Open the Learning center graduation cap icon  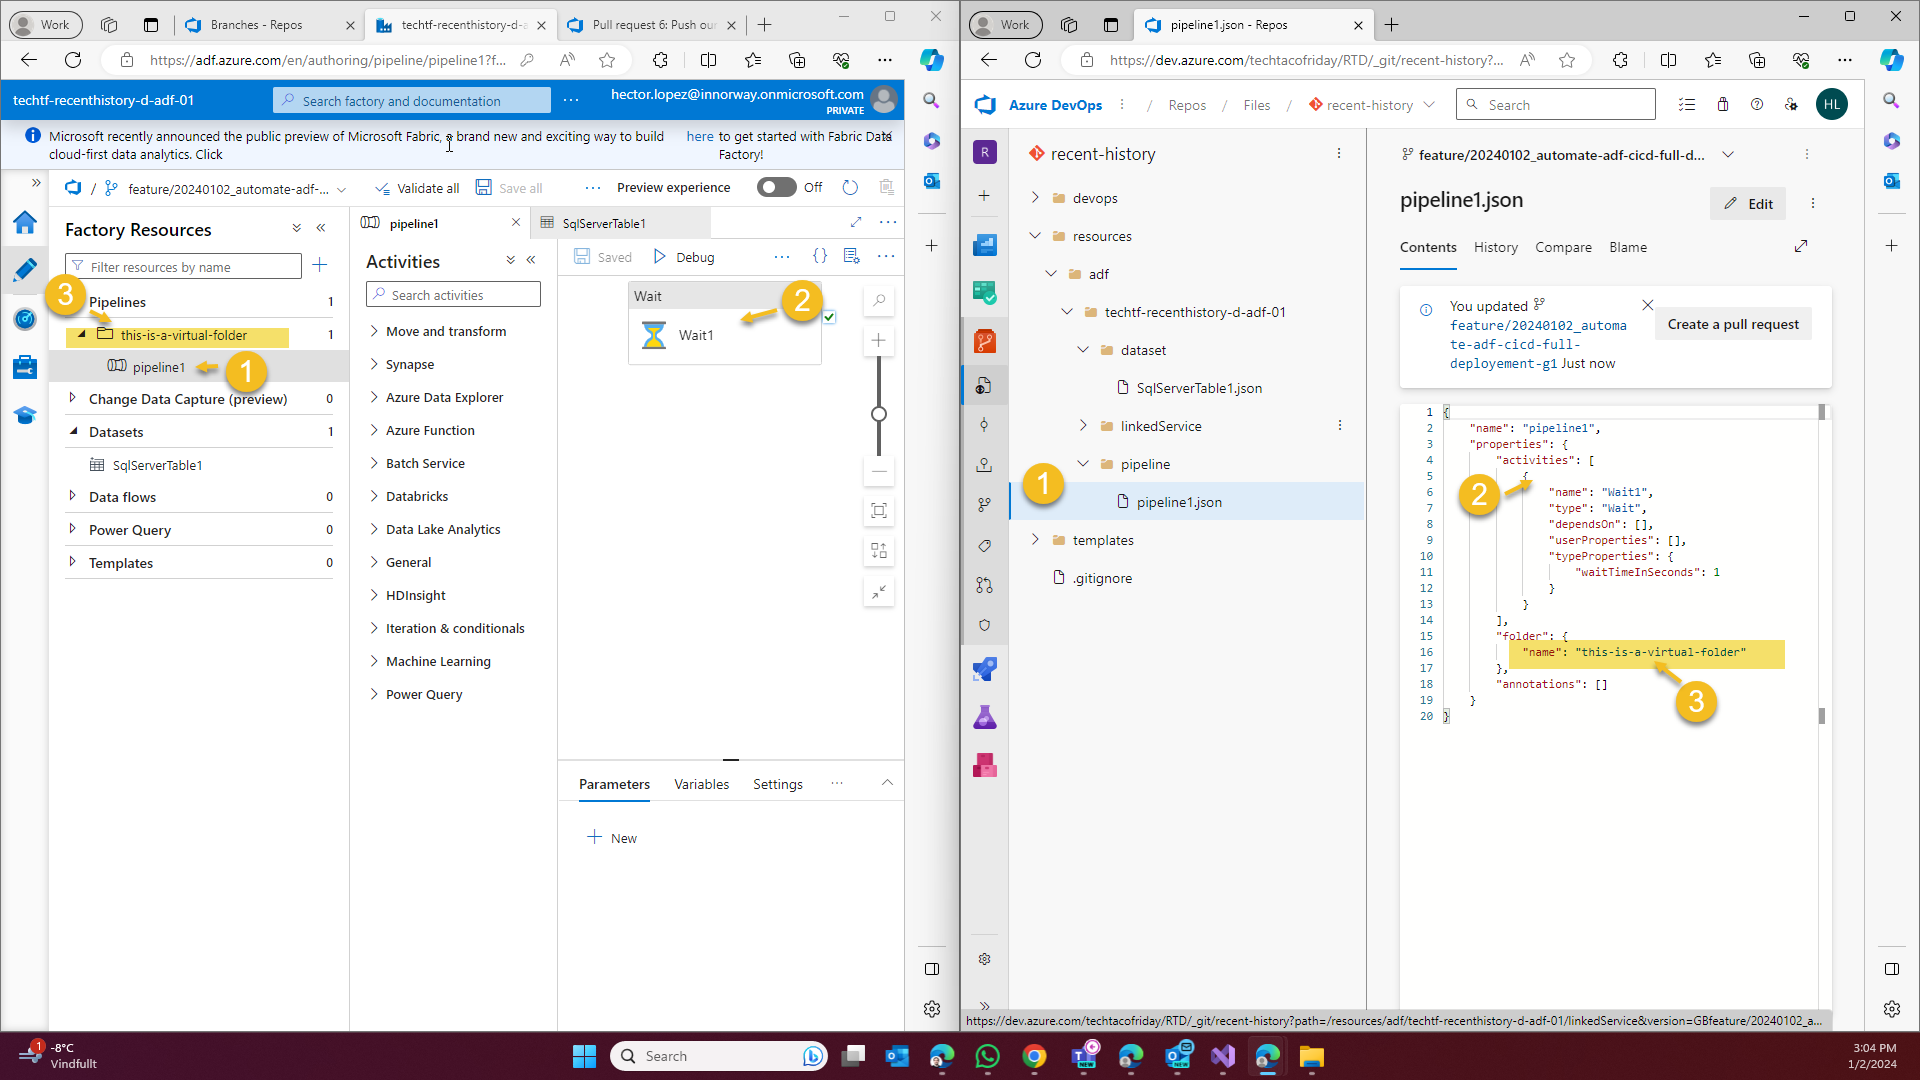25,414
